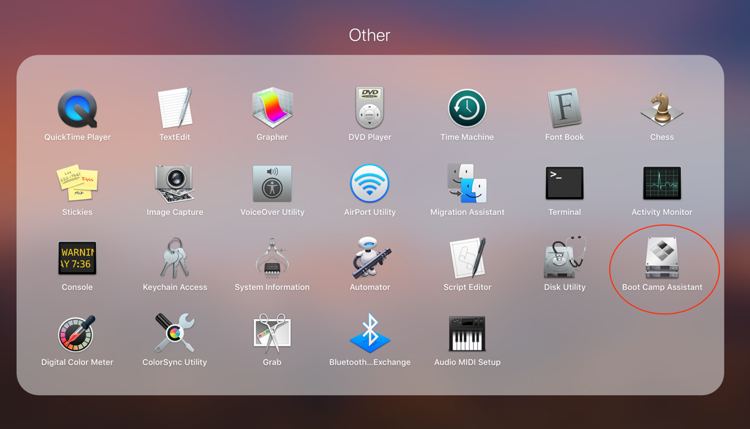Open Disk Utility
The width and height of the screenshot is (750, 429).
tap(564, 258)
